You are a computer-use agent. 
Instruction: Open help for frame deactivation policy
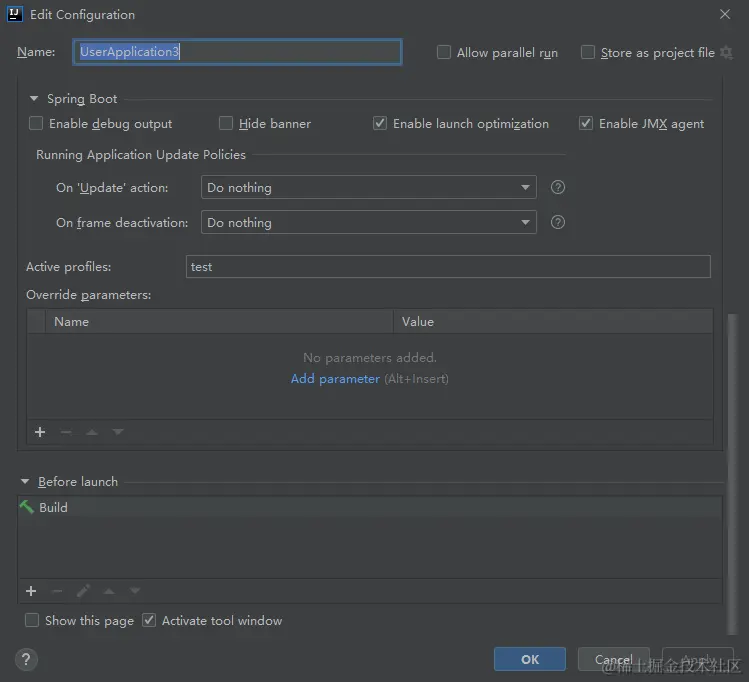click(557, 222)
